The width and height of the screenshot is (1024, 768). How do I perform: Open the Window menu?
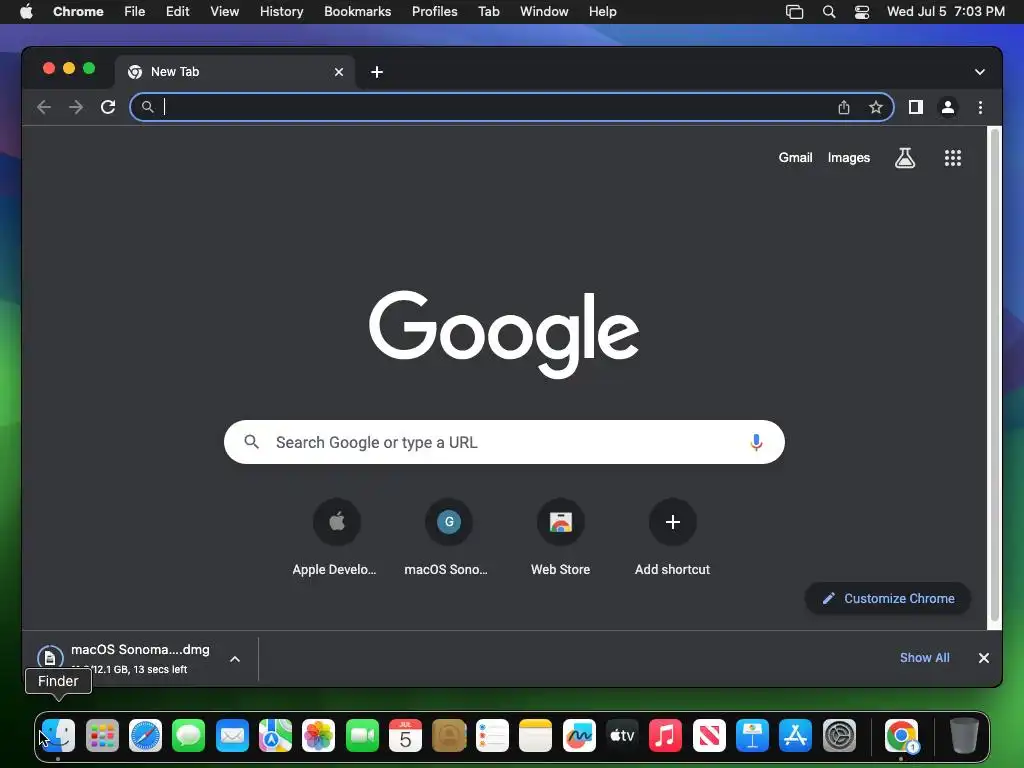[x=544, y=12]
